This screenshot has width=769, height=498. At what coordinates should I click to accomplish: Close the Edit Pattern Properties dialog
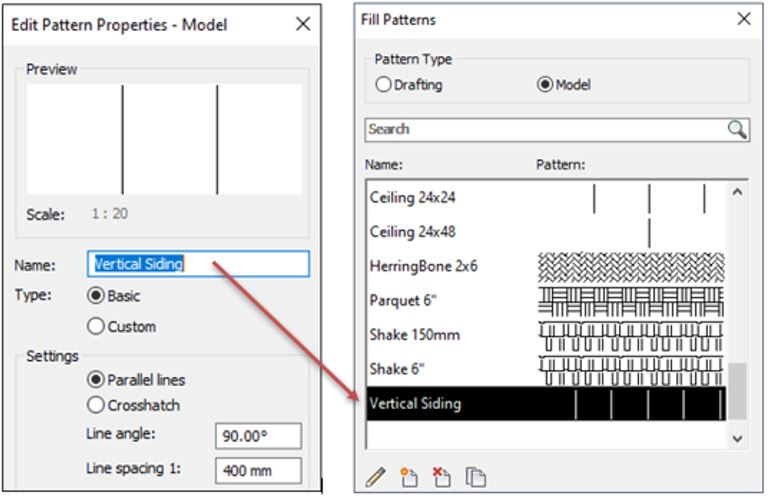click(303, 24)
